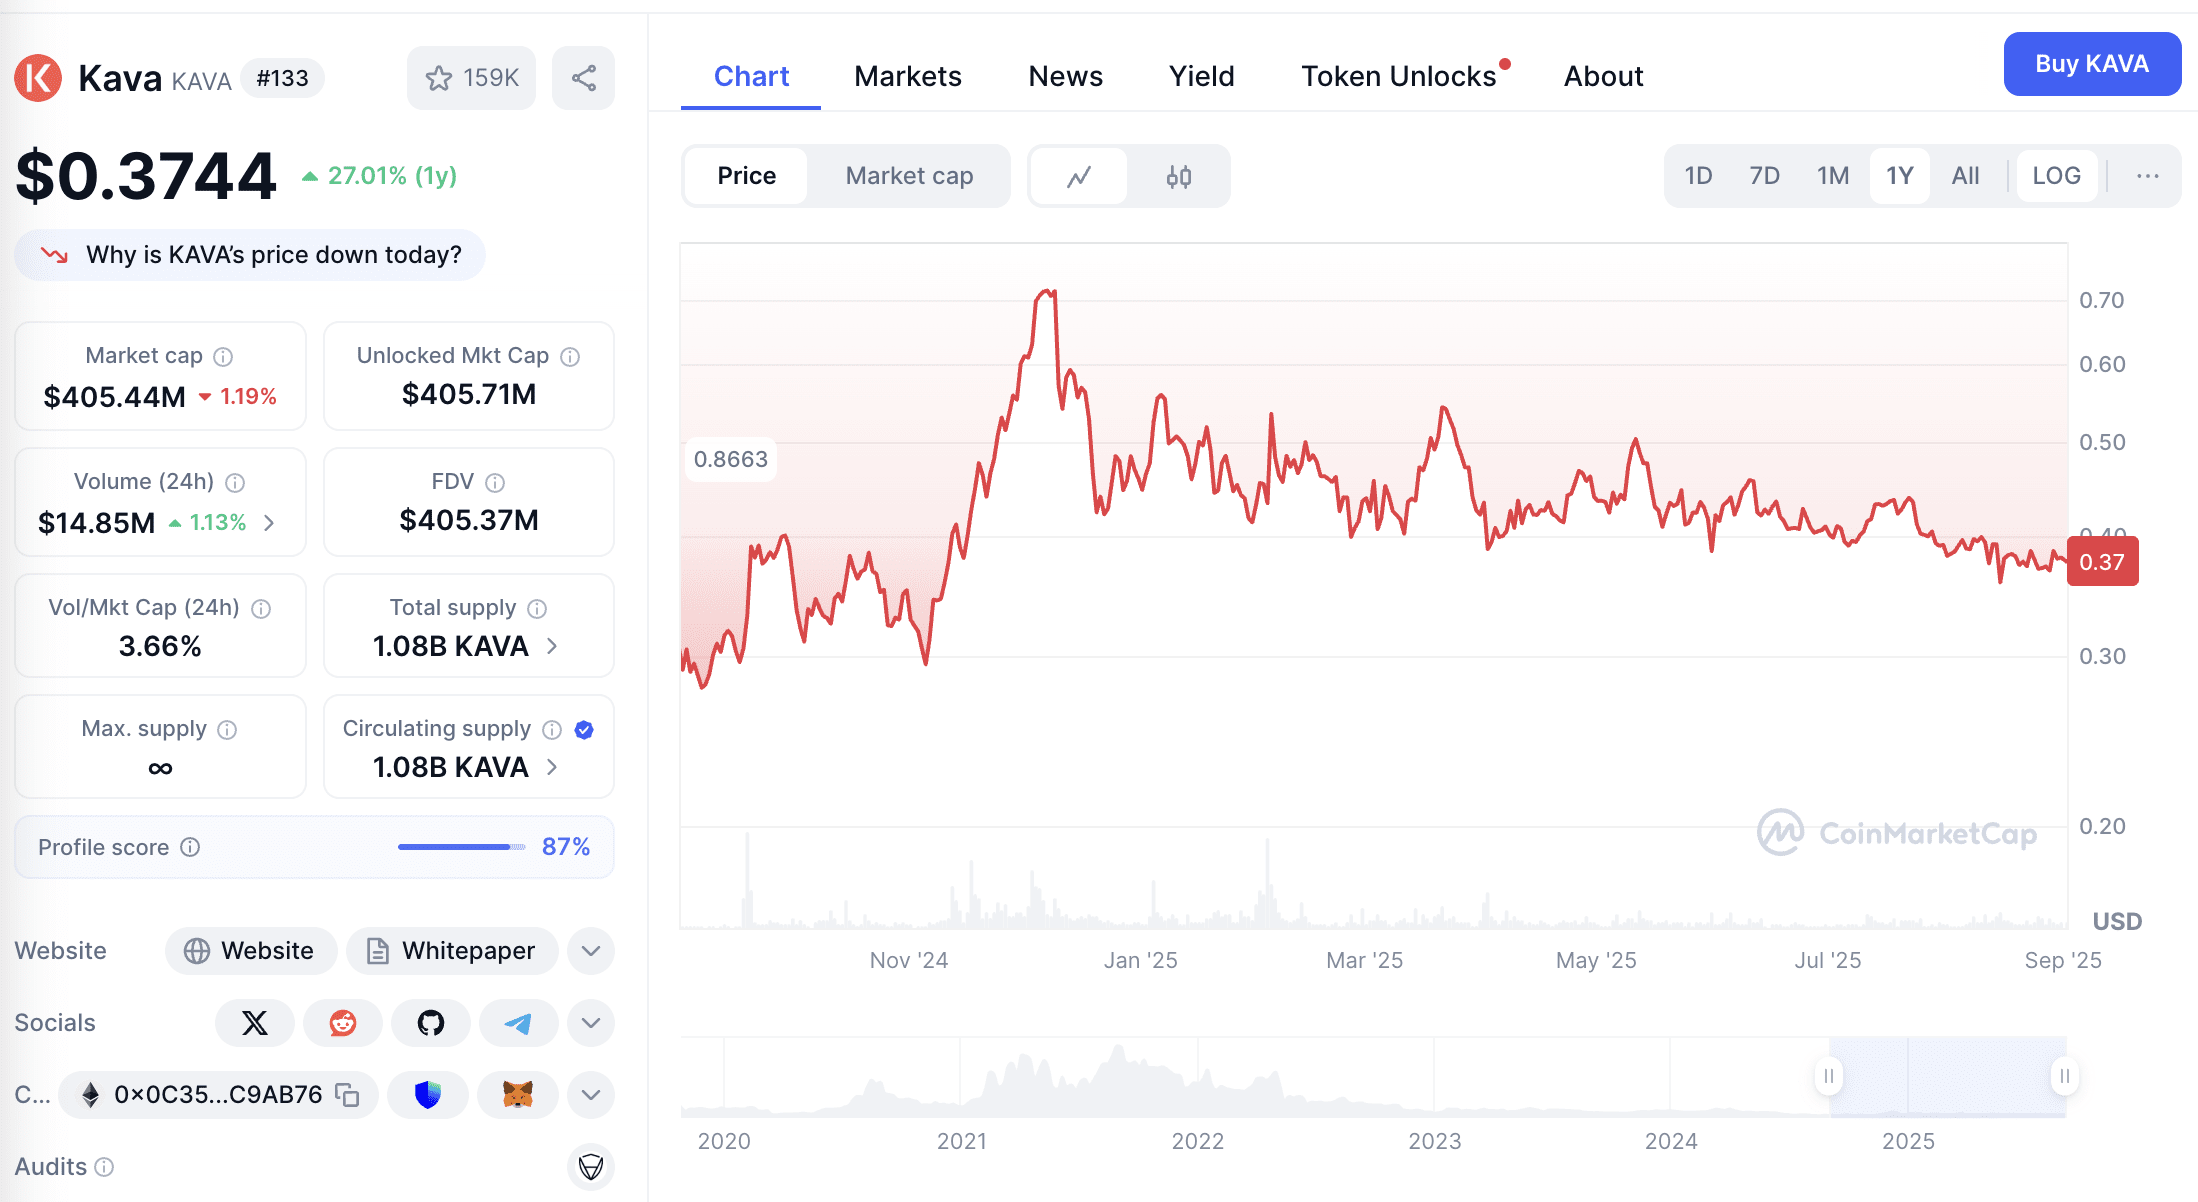This screenshot has width=2198, height=1202.
Task: Click the Buy KAVA button
Action: click(2092, 64)
